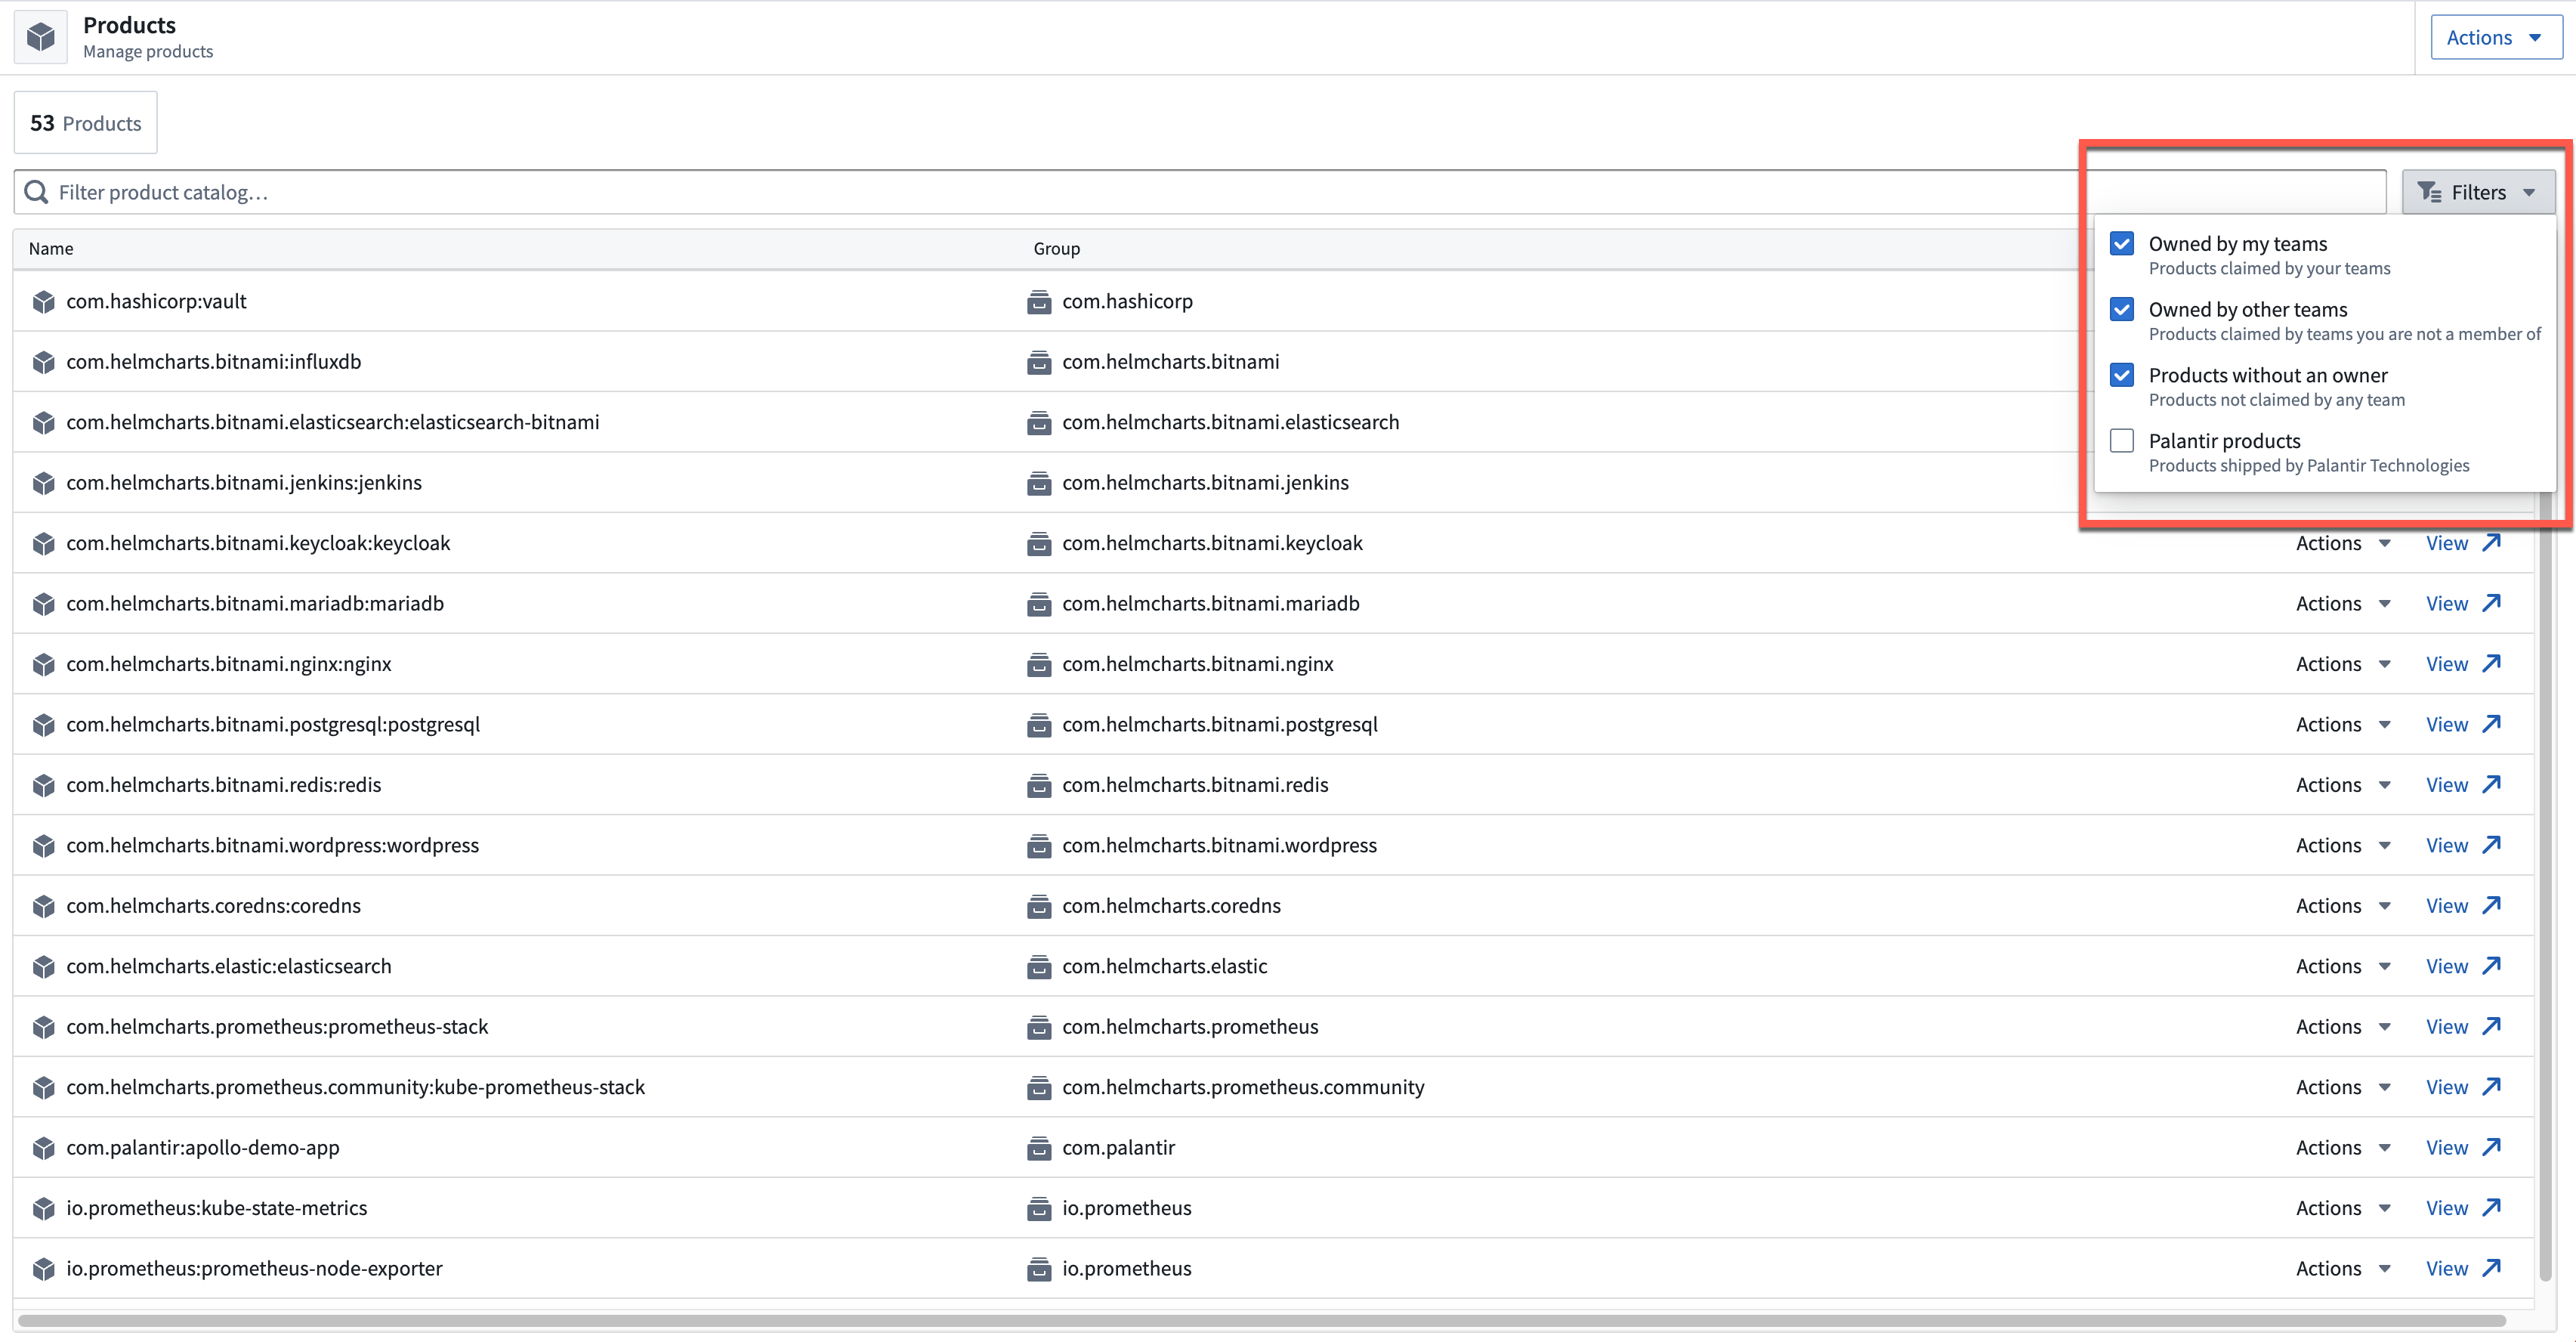Open View link for apollo-demo-app row
This screenshot has height=1342, width=2576.
click(x=2463, y=1148)
